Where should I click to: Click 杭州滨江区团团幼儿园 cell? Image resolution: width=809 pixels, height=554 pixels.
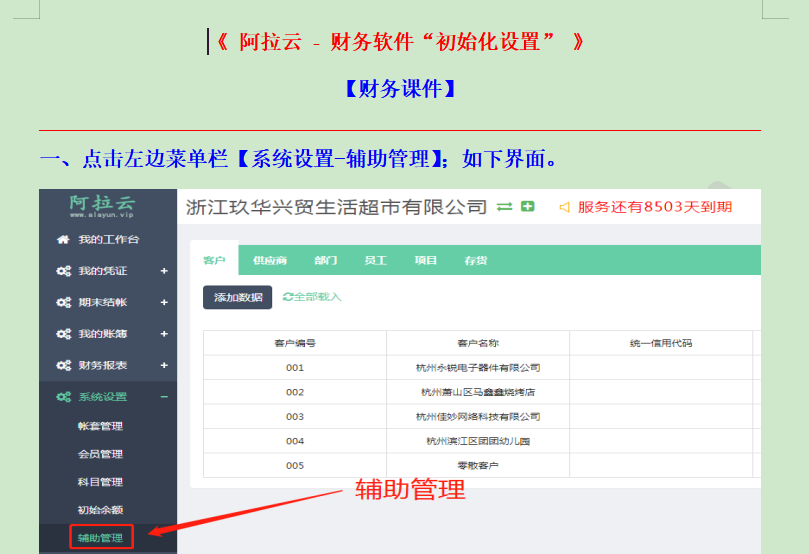click(478, 441)
